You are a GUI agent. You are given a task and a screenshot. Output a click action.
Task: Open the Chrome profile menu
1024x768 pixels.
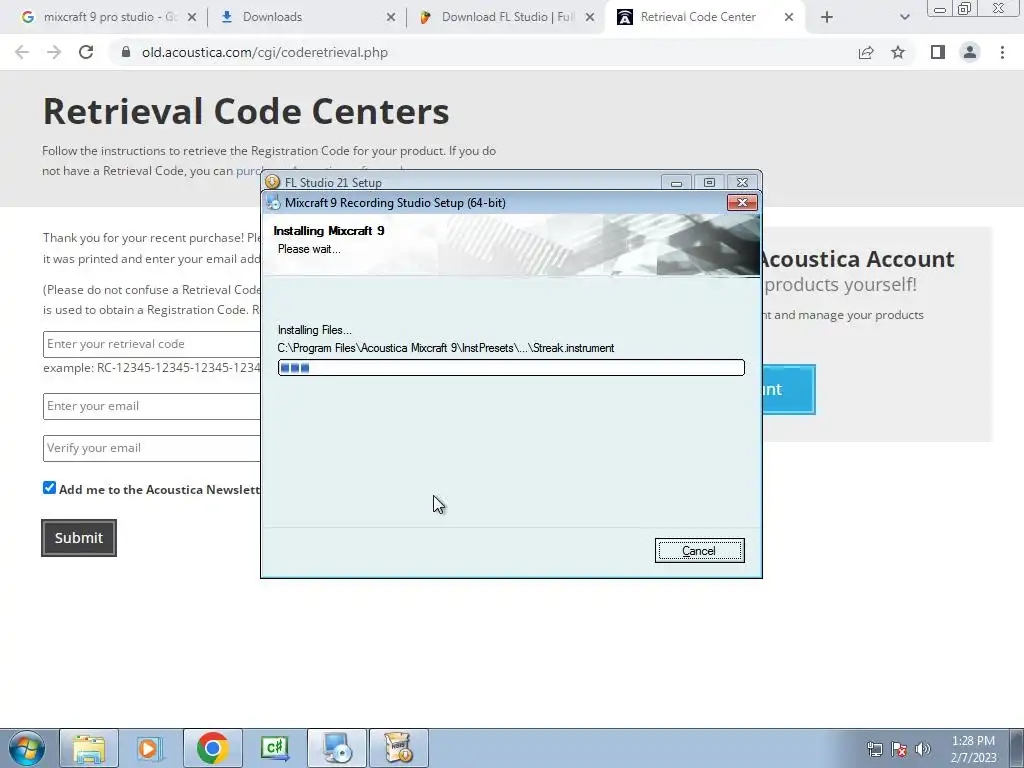pos(970,52)
